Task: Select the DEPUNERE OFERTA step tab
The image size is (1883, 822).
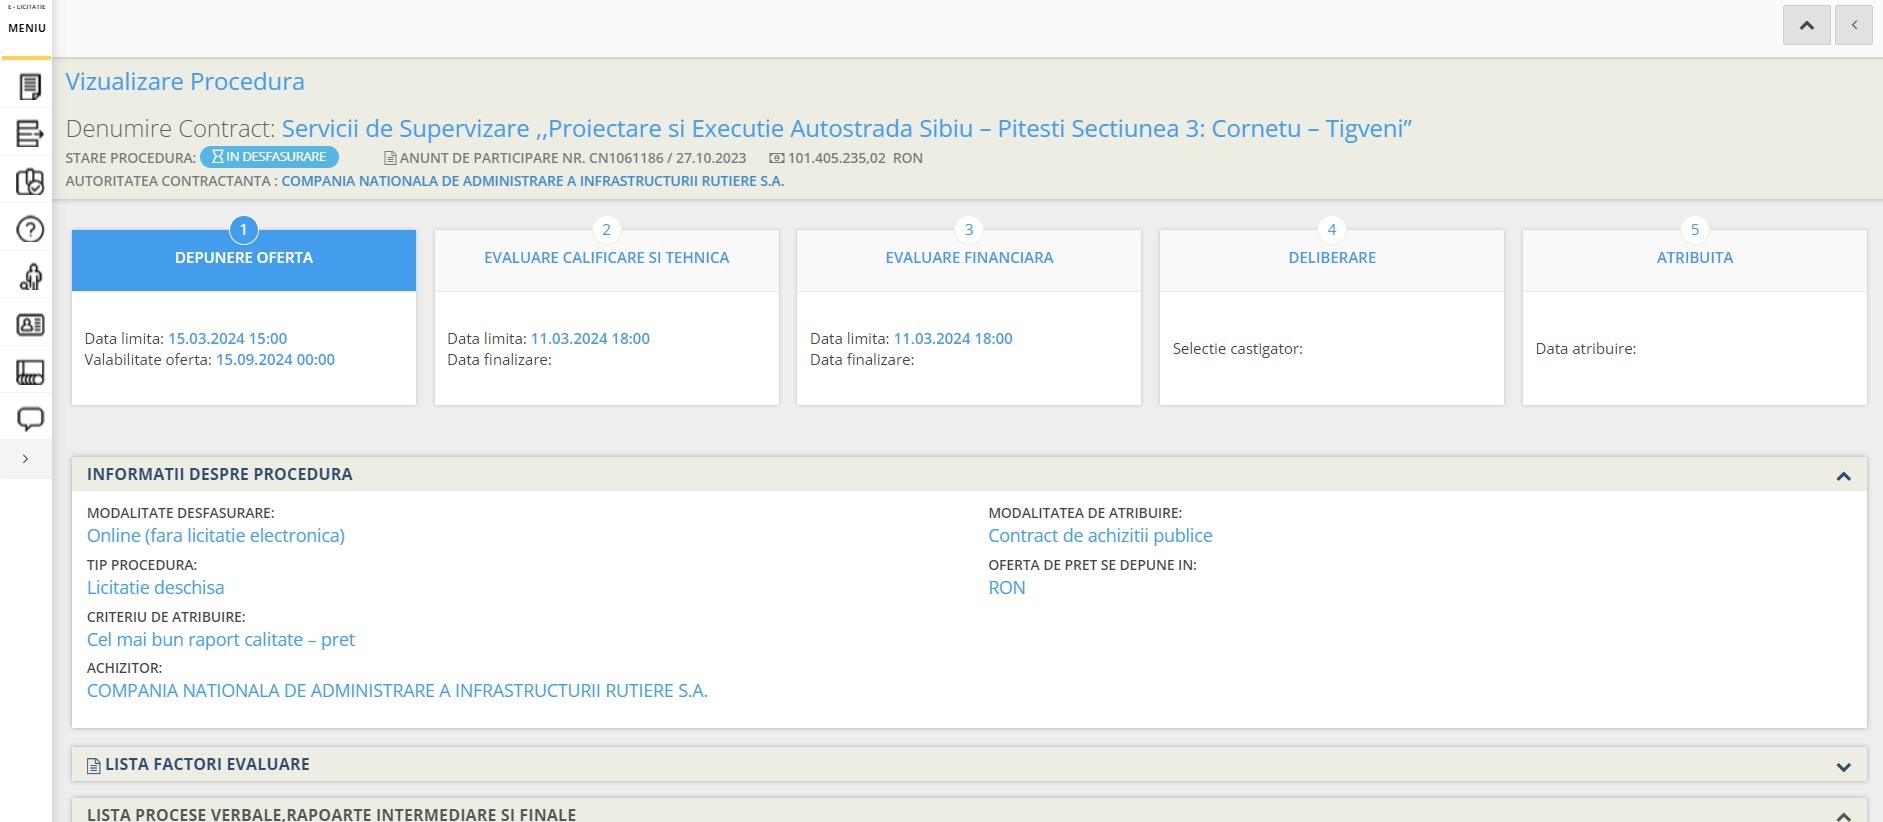Action: tap(244, 260)
